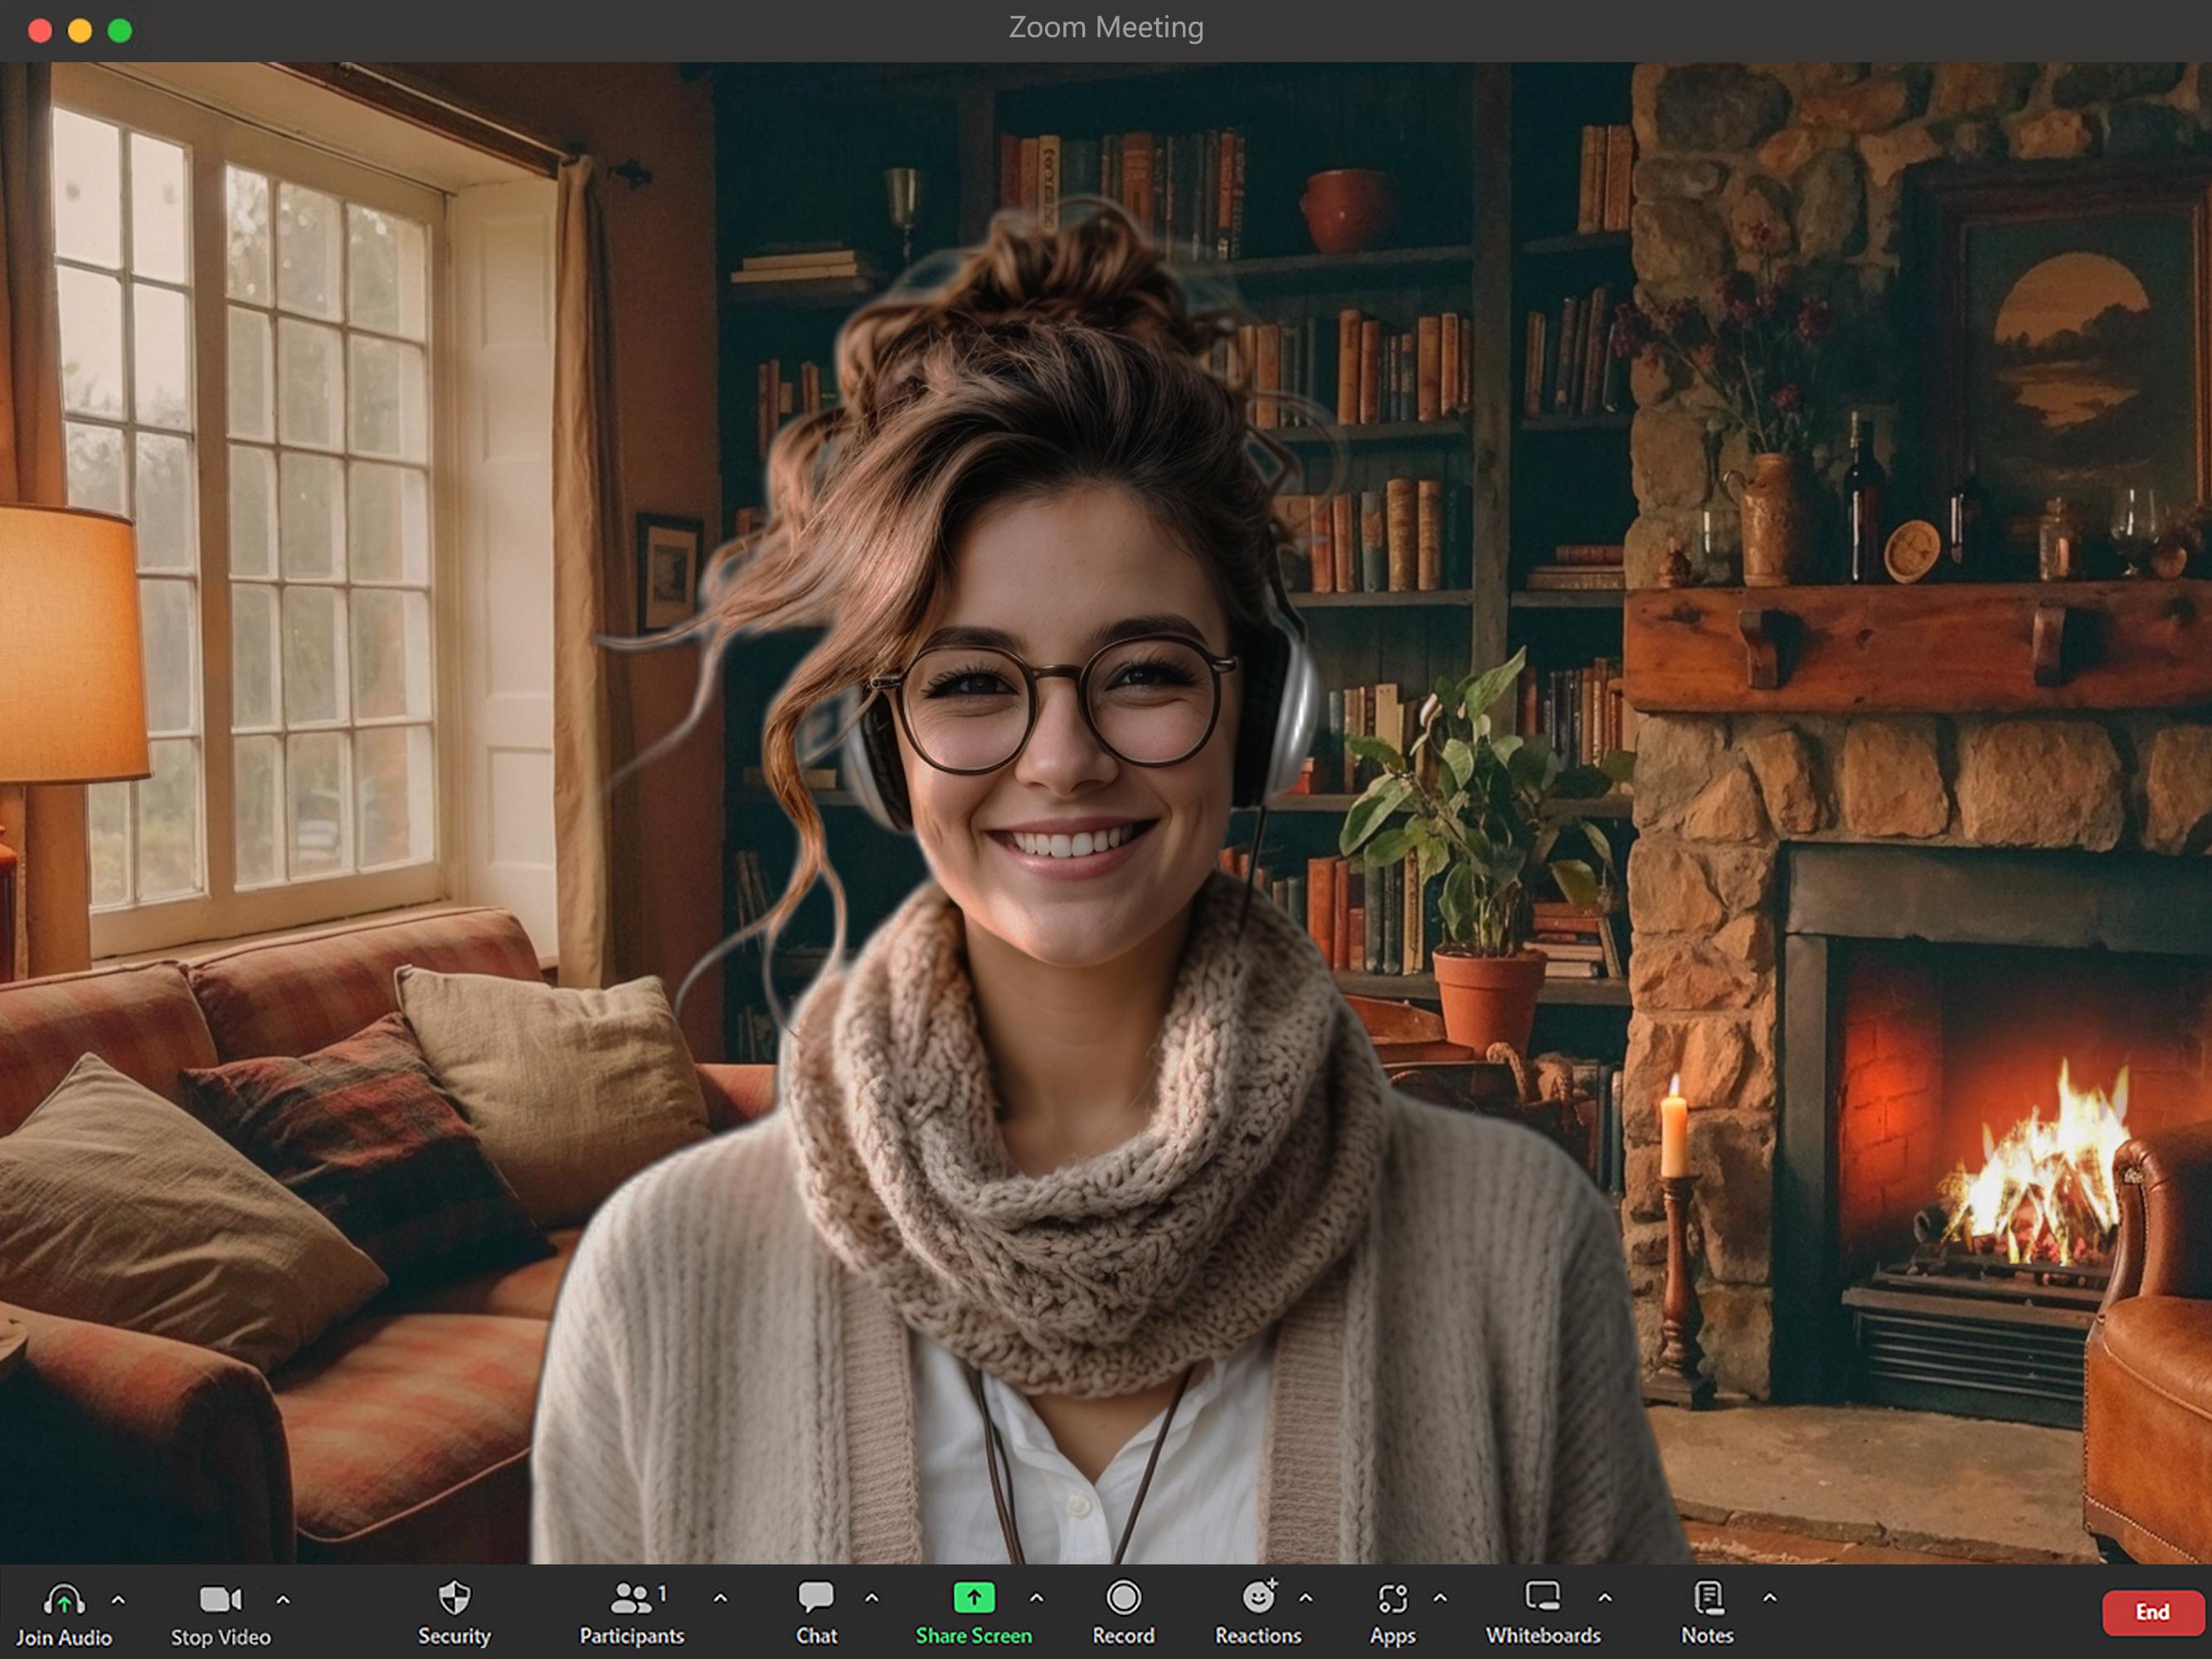
Task: Expand audio settings chevron next to Join Audio
Action: (x=117, y=1601)
